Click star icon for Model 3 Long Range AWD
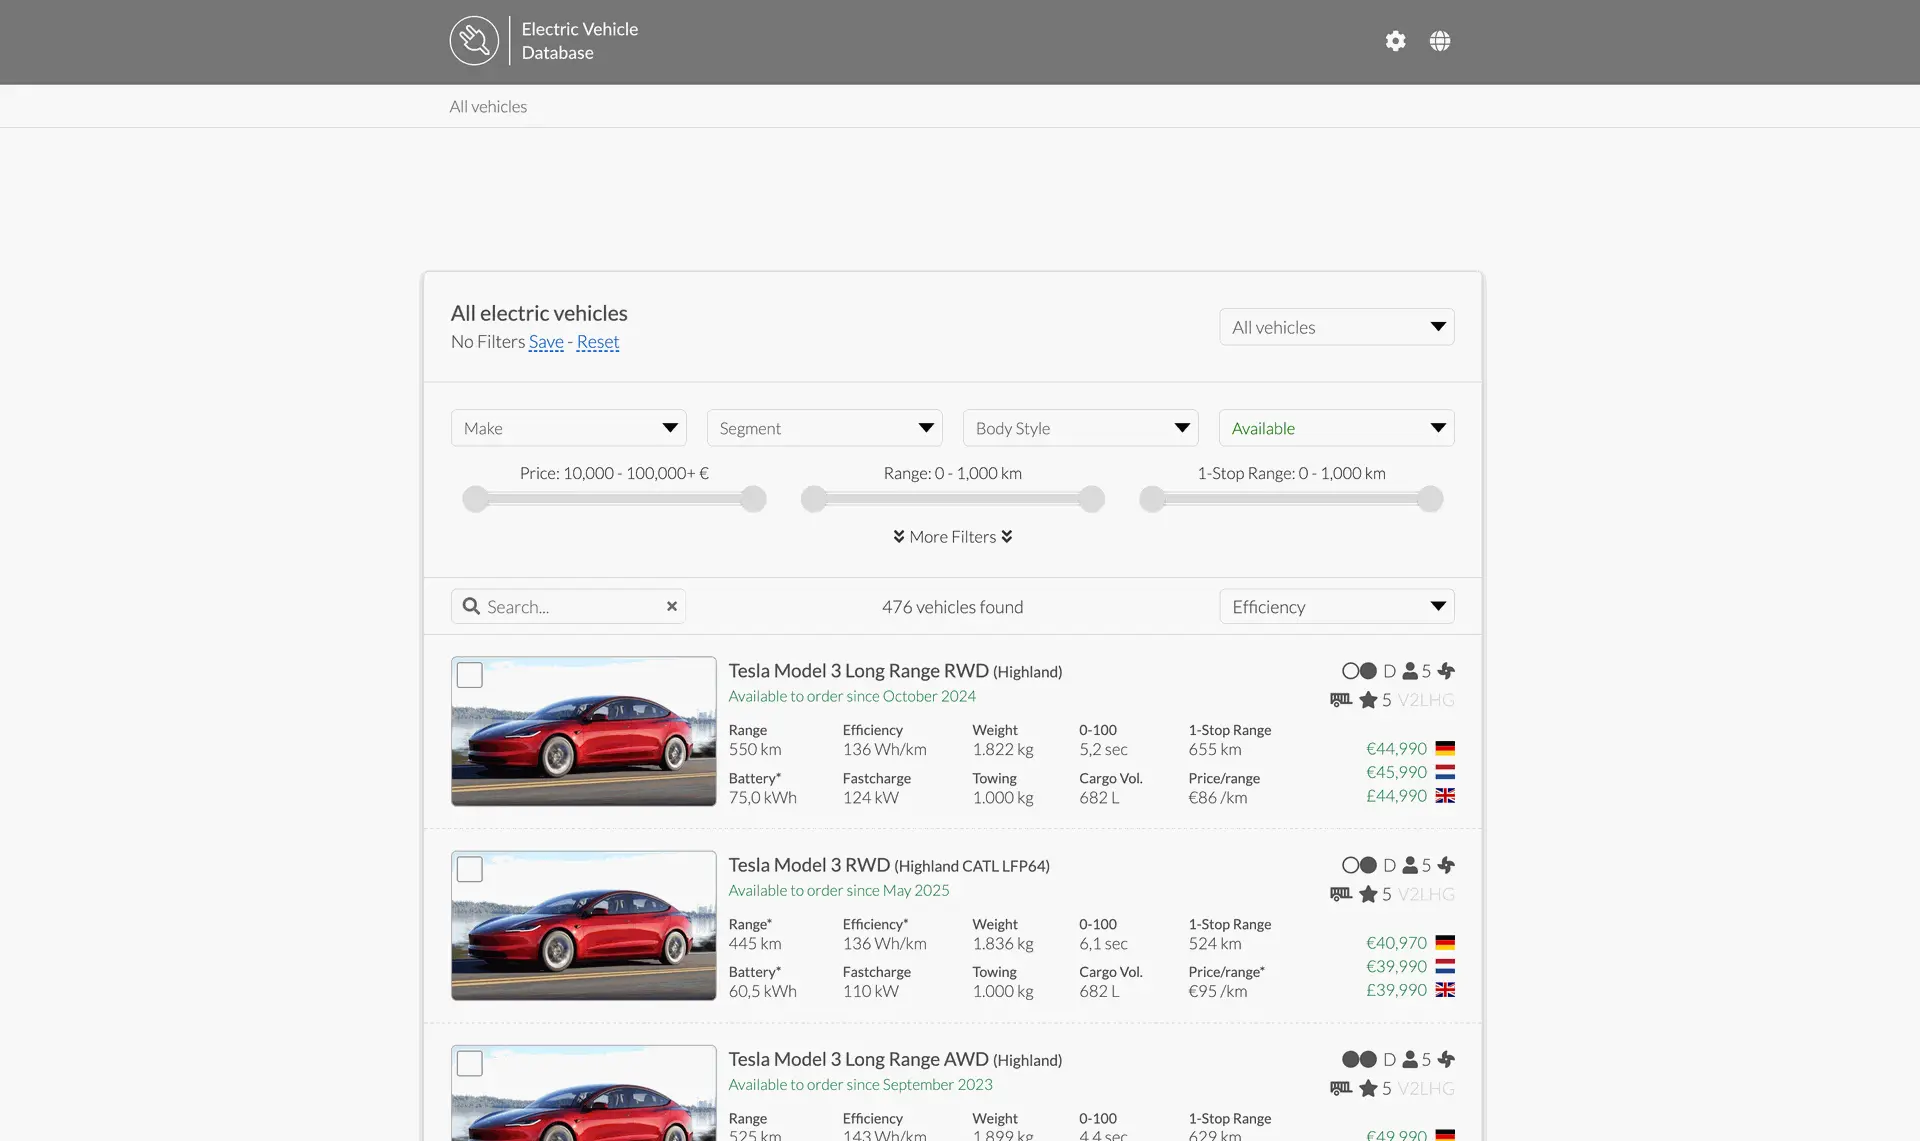 [x=1368, y=1088]
